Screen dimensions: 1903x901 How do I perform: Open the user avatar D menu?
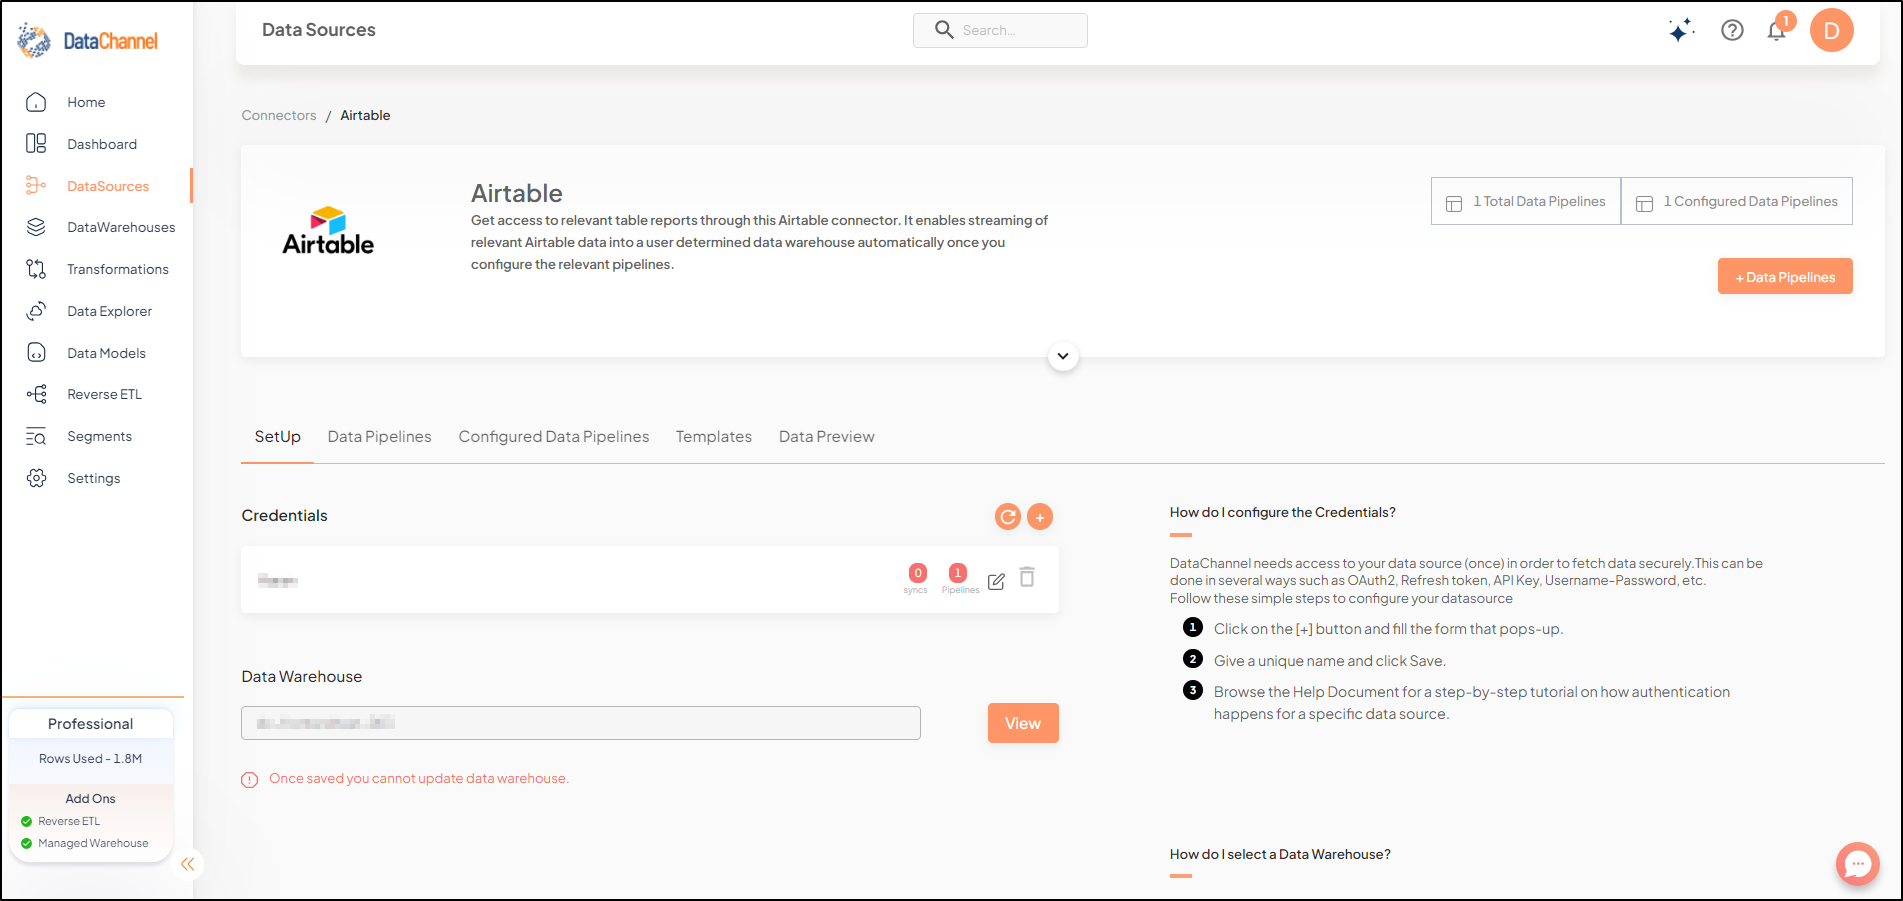pyautogui.click(x=1831, y=30)
